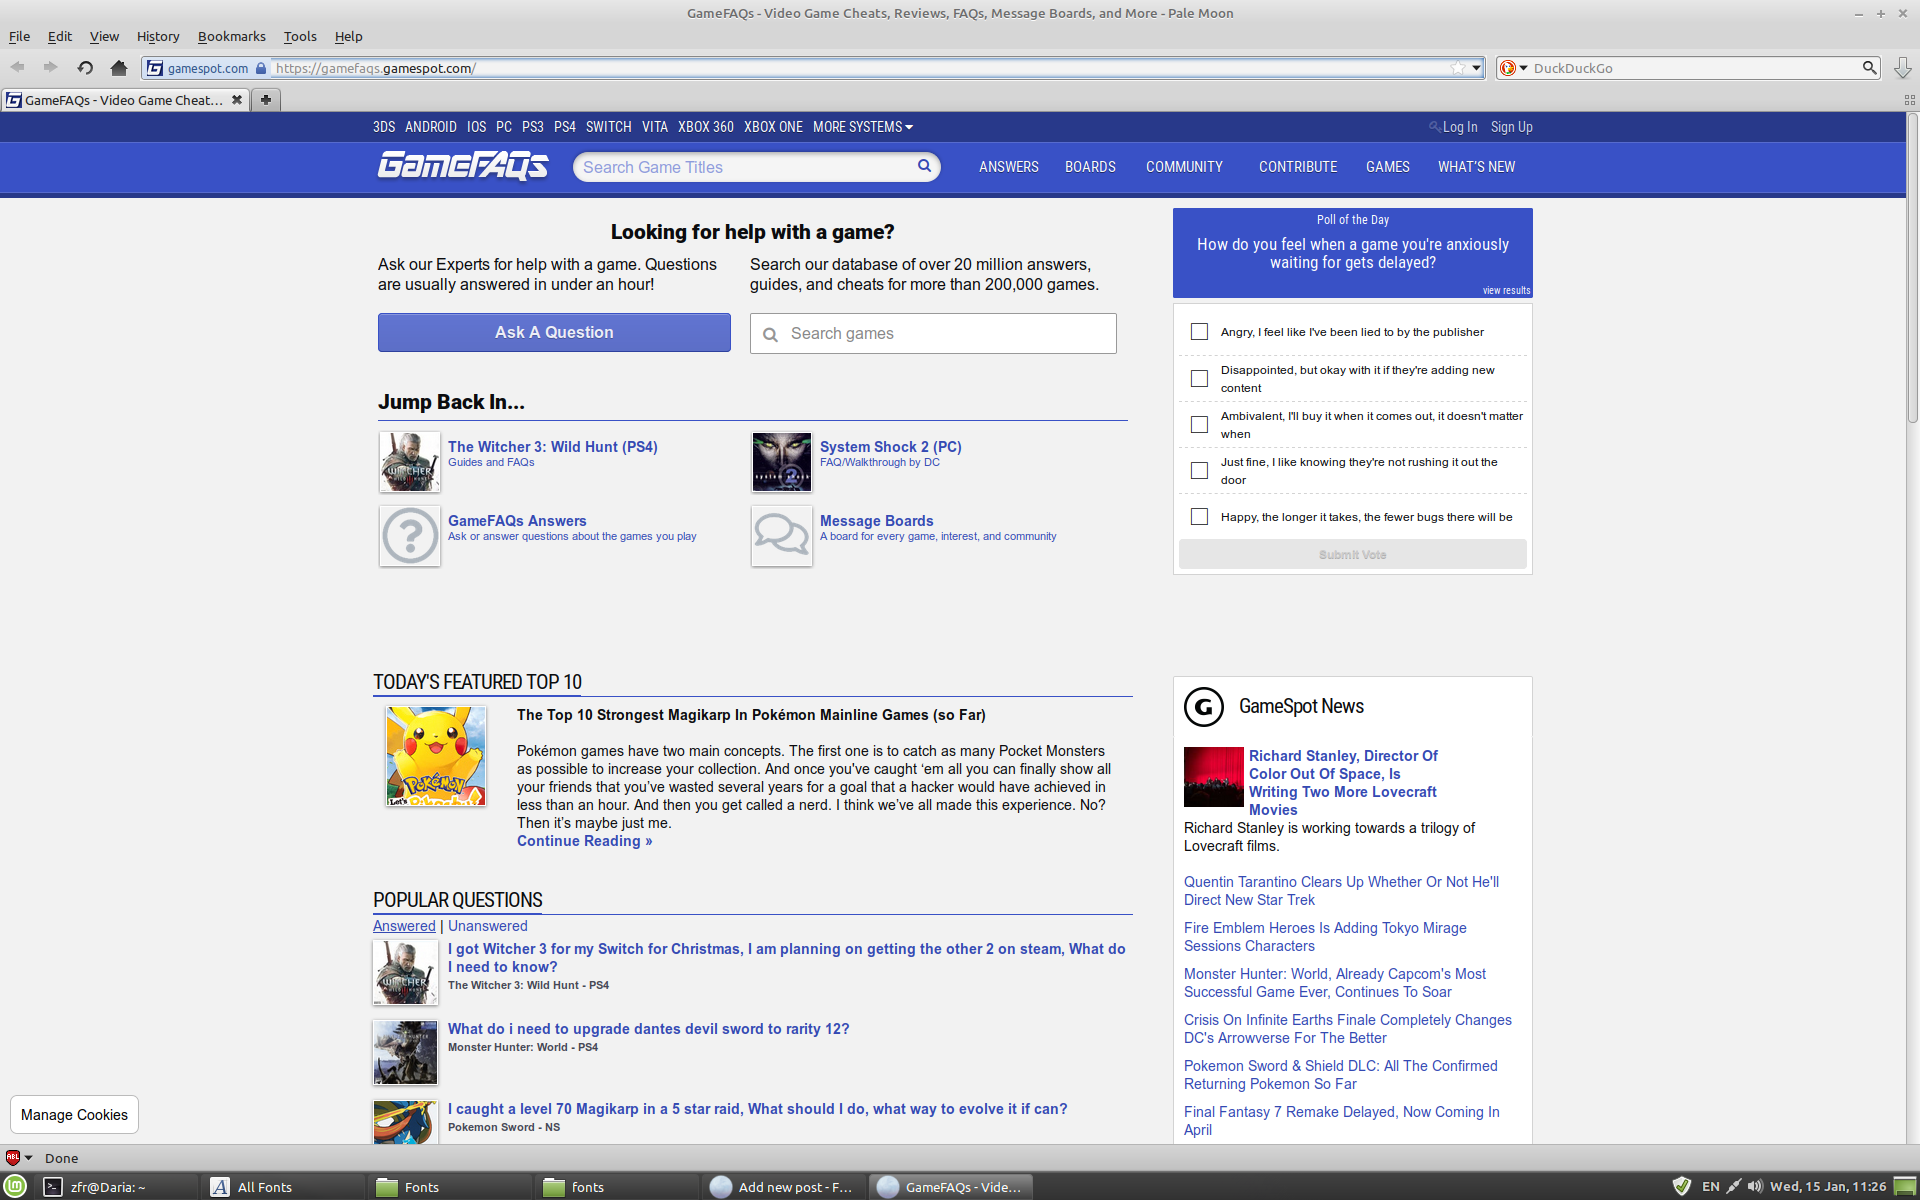
Task: Click the shield security tray icon
Action: click(1682, 1187)
